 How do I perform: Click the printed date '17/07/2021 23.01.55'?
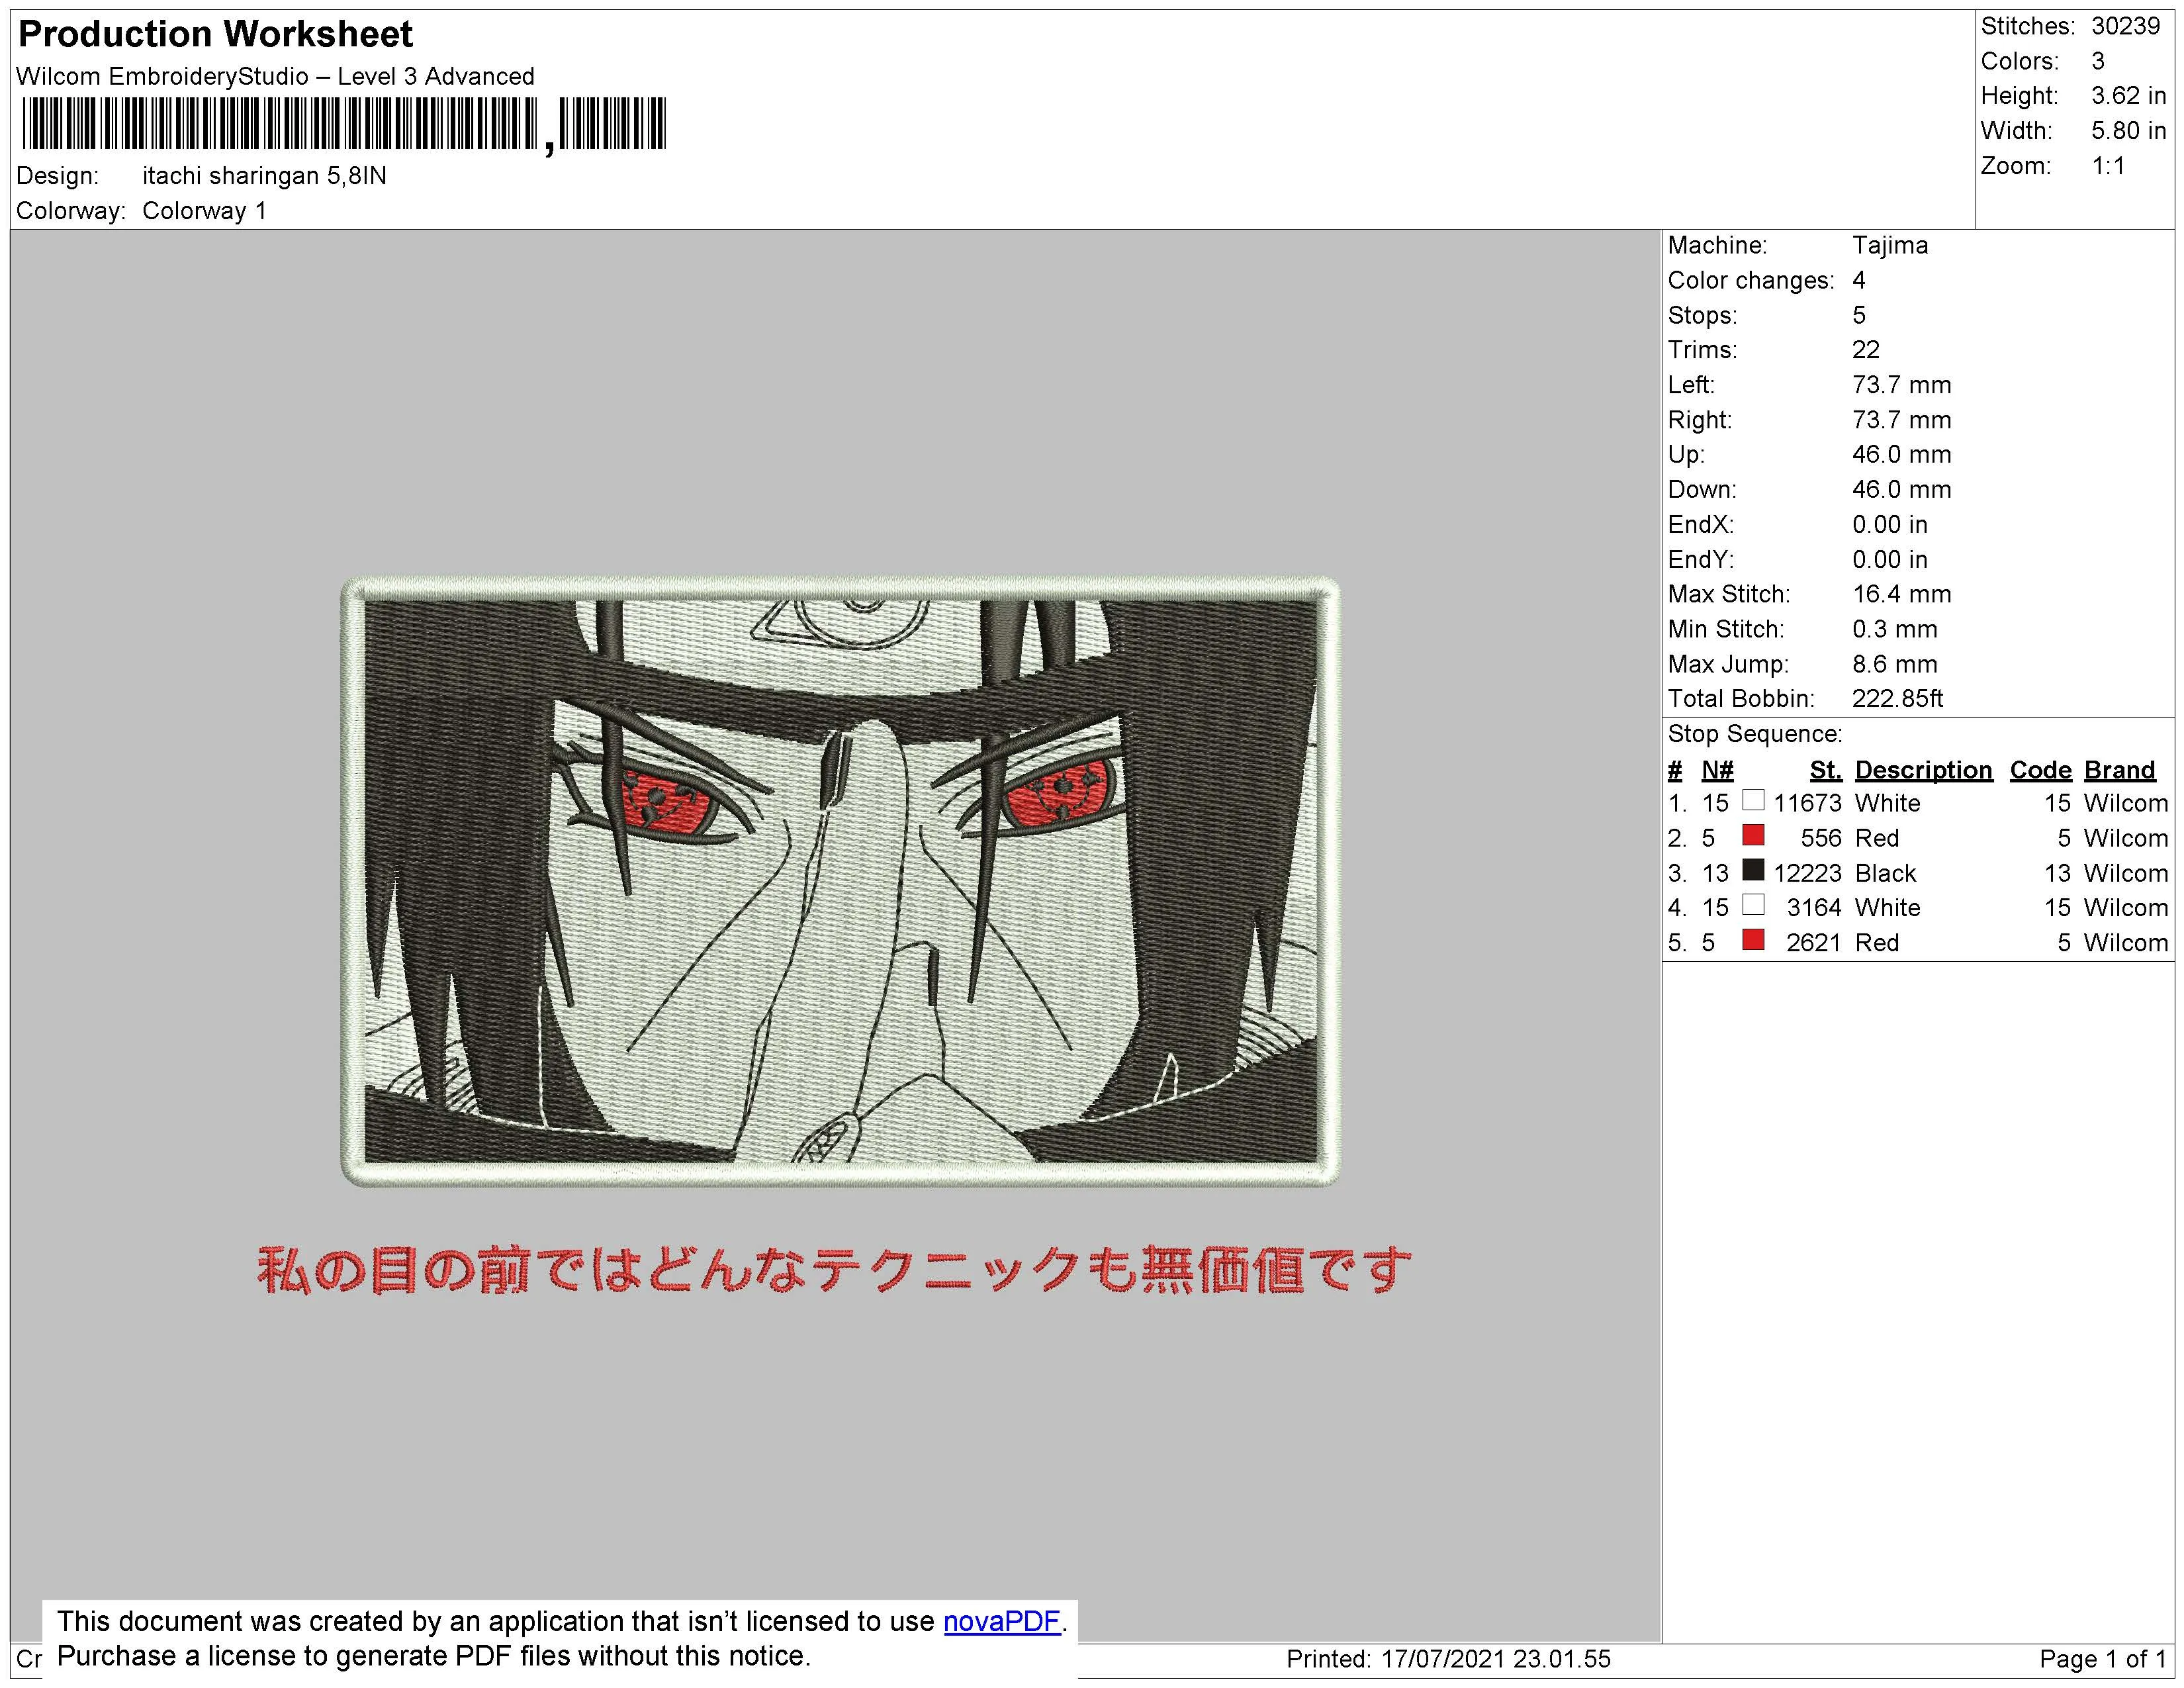pos(1496,1660)
